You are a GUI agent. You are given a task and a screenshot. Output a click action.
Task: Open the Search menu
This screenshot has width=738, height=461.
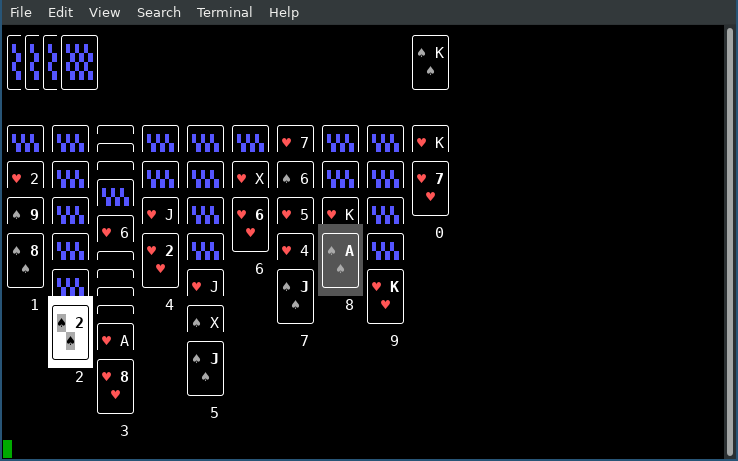159,12
